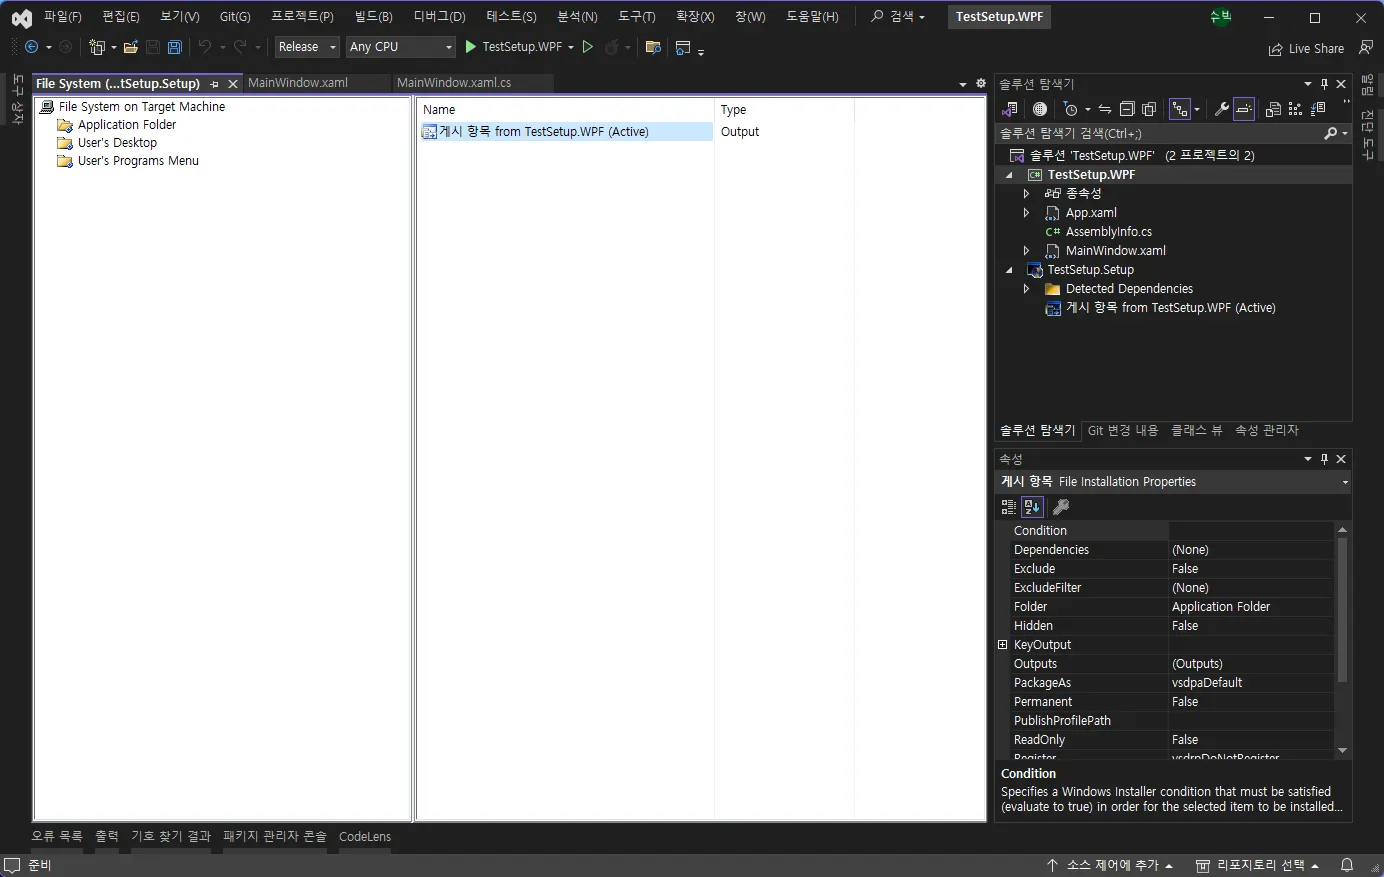
Task: Start debugging TestSetup.WPF with the green play button
Action: click(470, 47)
